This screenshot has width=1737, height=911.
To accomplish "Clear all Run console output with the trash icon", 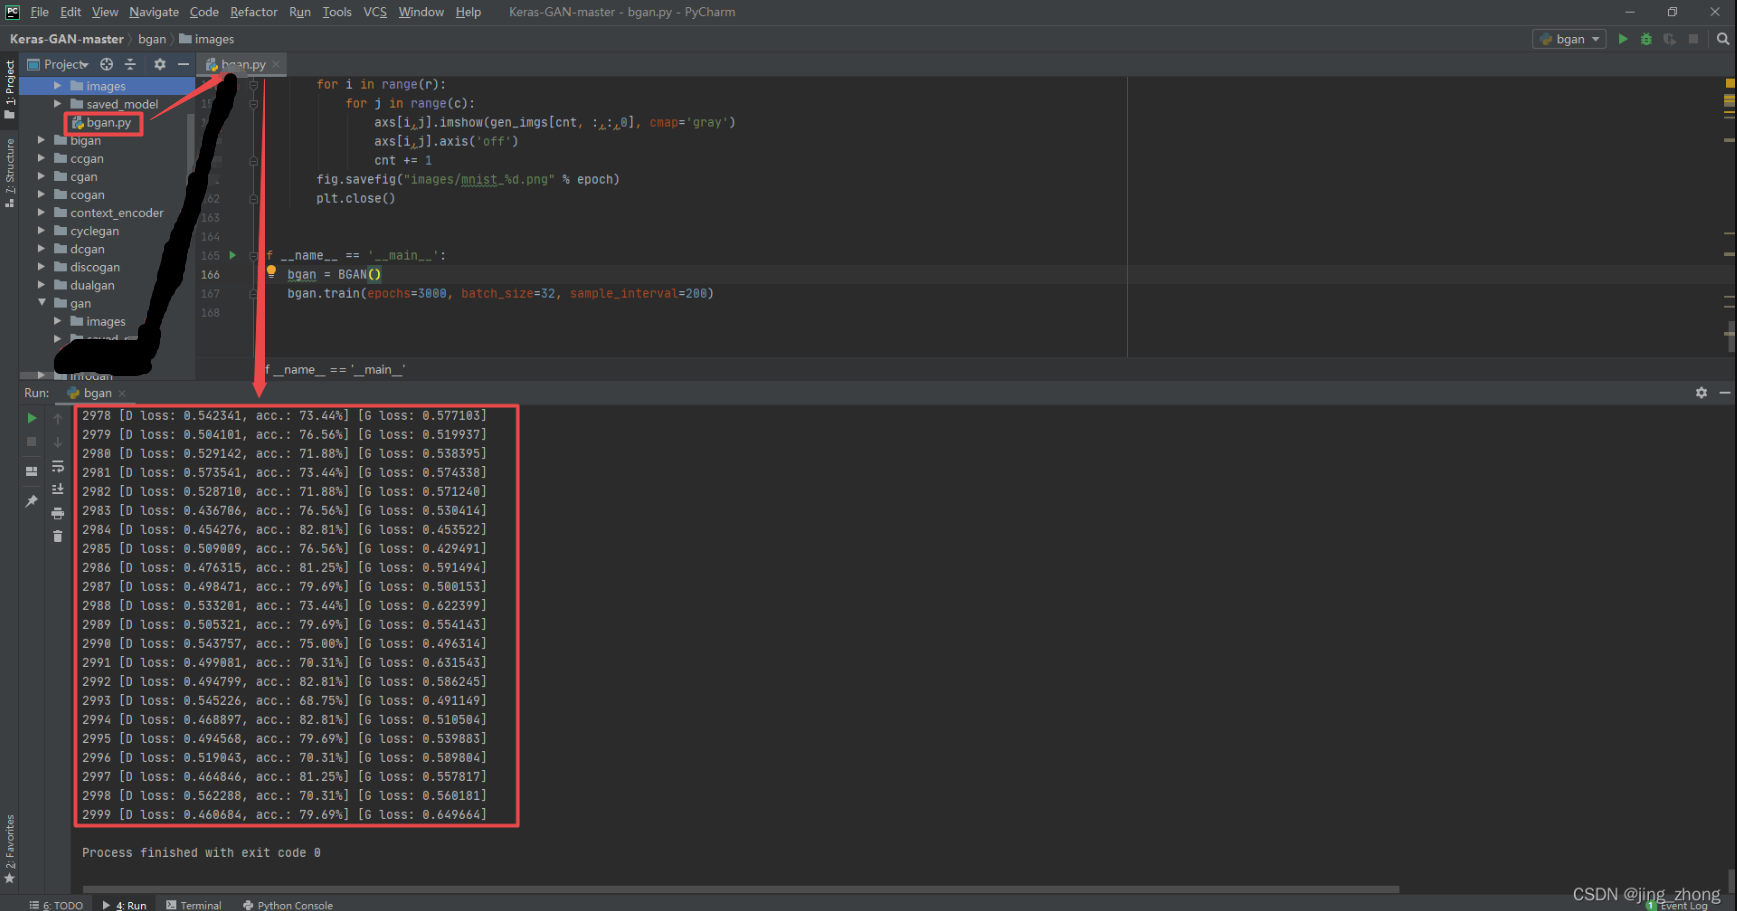I will click(58, 536).
